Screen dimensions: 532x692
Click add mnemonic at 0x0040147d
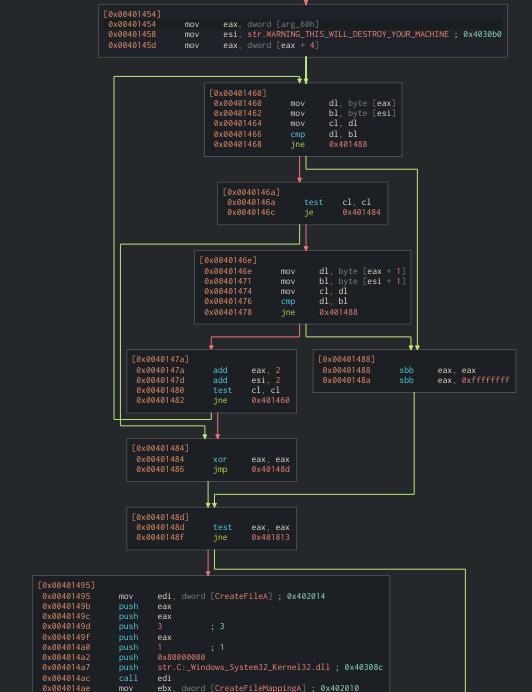pos(220,380)
